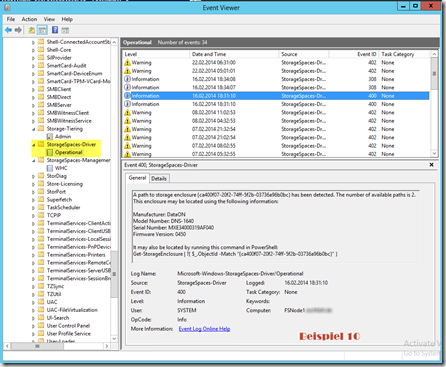Click the Help toolbar icon
Image resolution: width=446 pixels, height=367 pixels.
pos(55,30)
